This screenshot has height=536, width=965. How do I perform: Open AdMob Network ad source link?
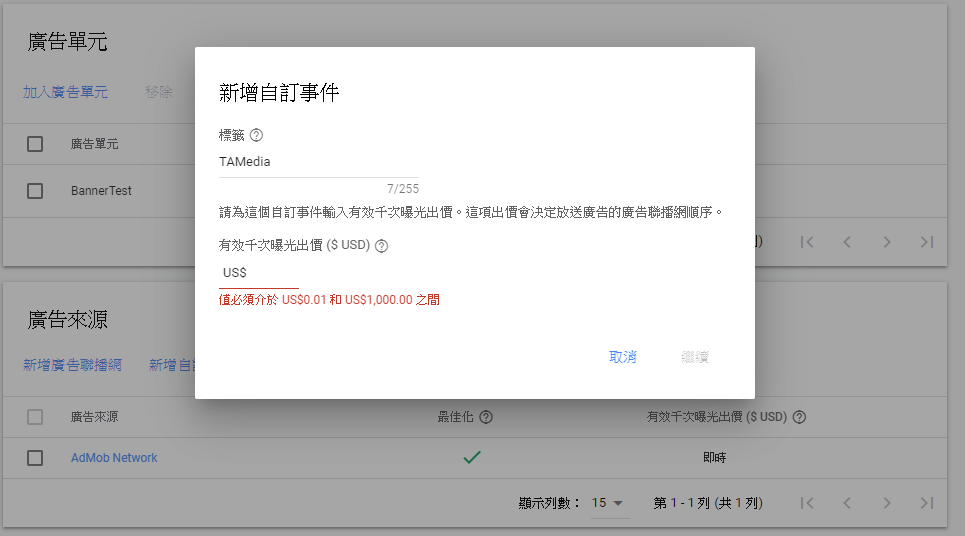[114, 458]
